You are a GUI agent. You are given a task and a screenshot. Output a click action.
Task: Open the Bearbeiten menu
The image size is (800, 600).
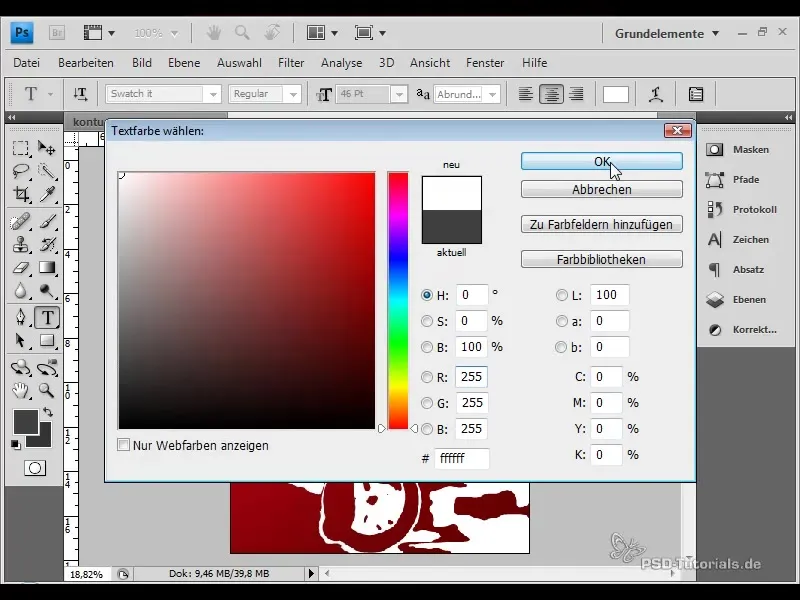point(86,63)
